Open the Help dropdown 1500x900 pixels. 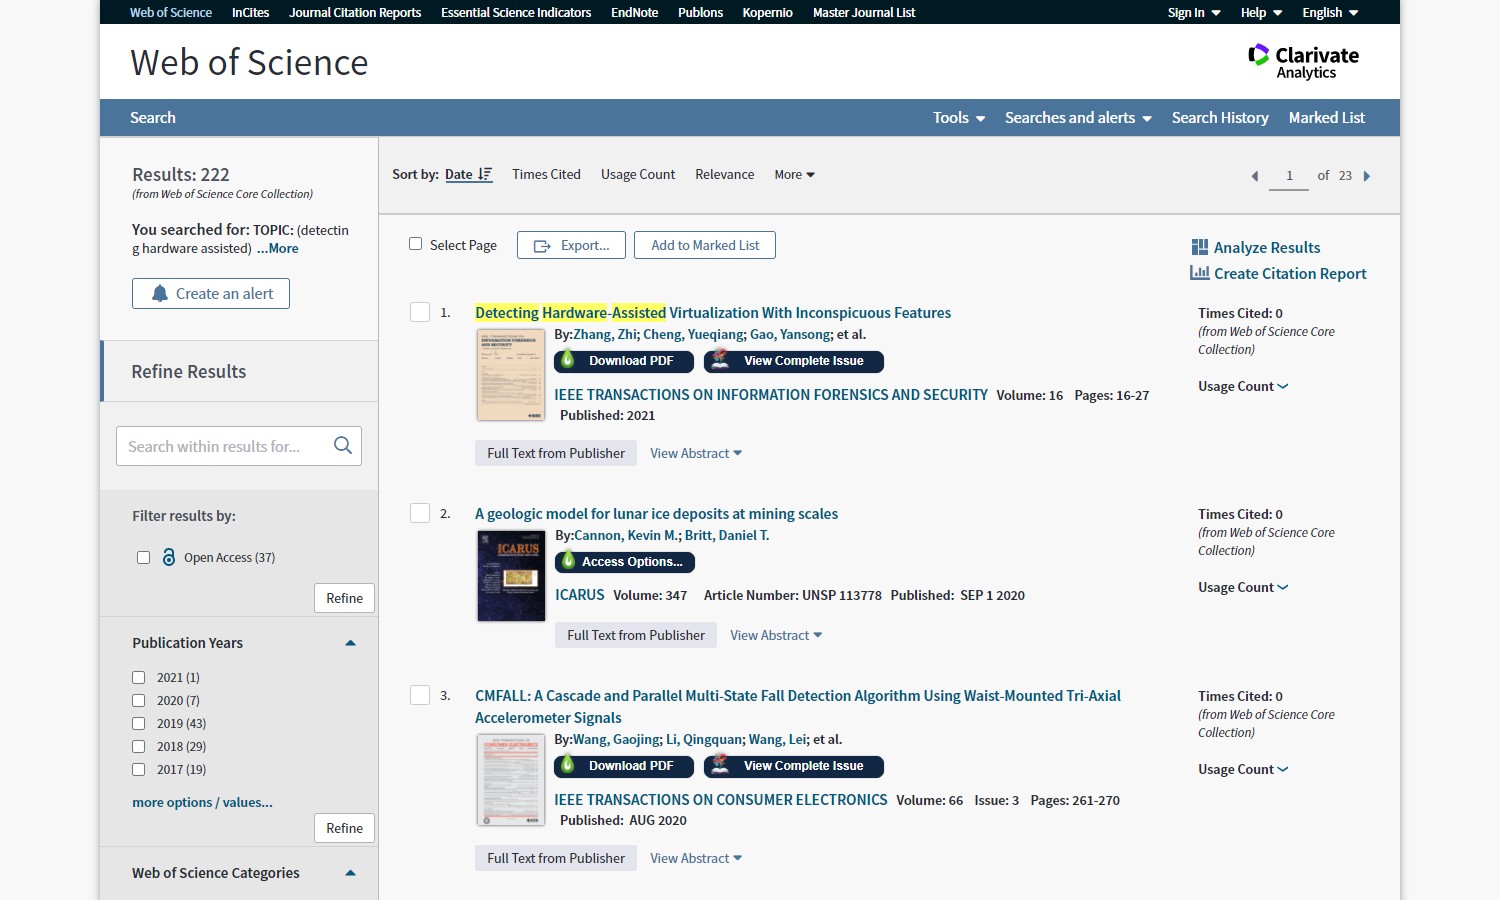coord(1261,12)
